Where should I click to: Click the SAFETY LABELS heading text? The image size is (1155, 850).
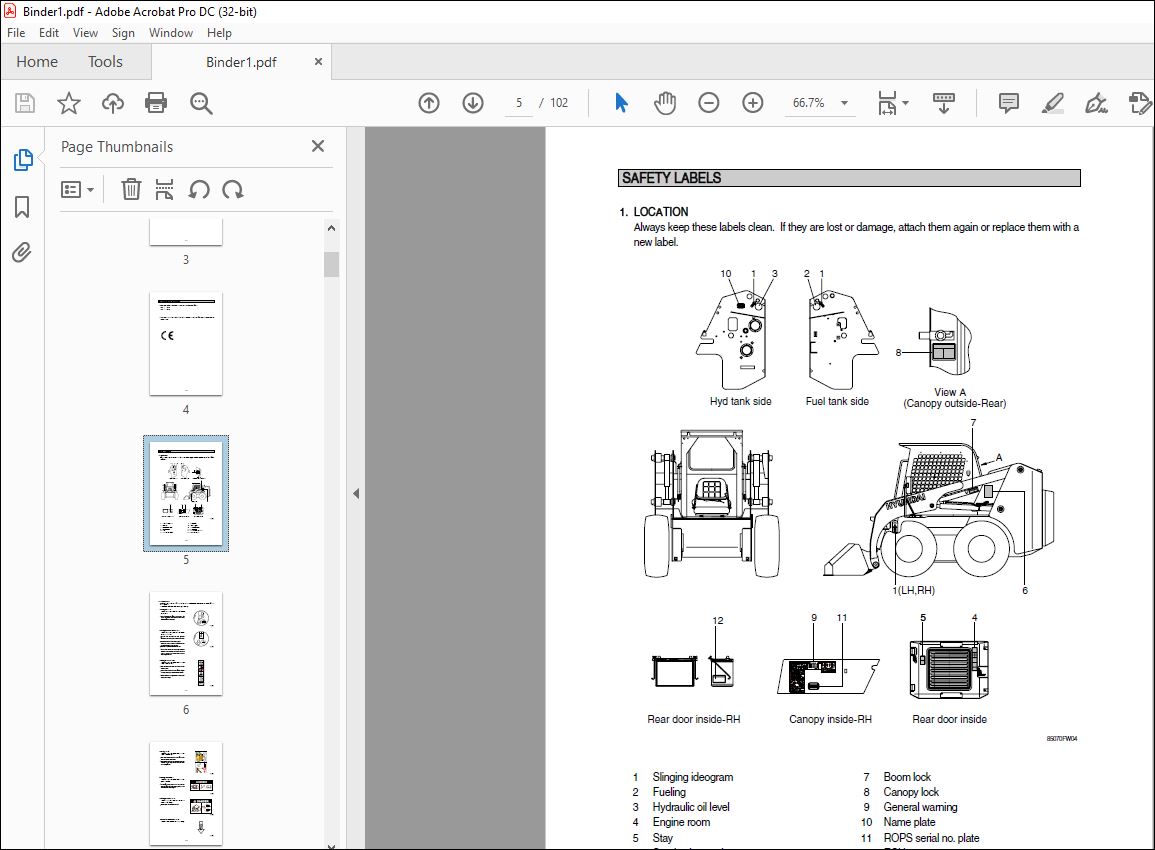tap(671, 178)
